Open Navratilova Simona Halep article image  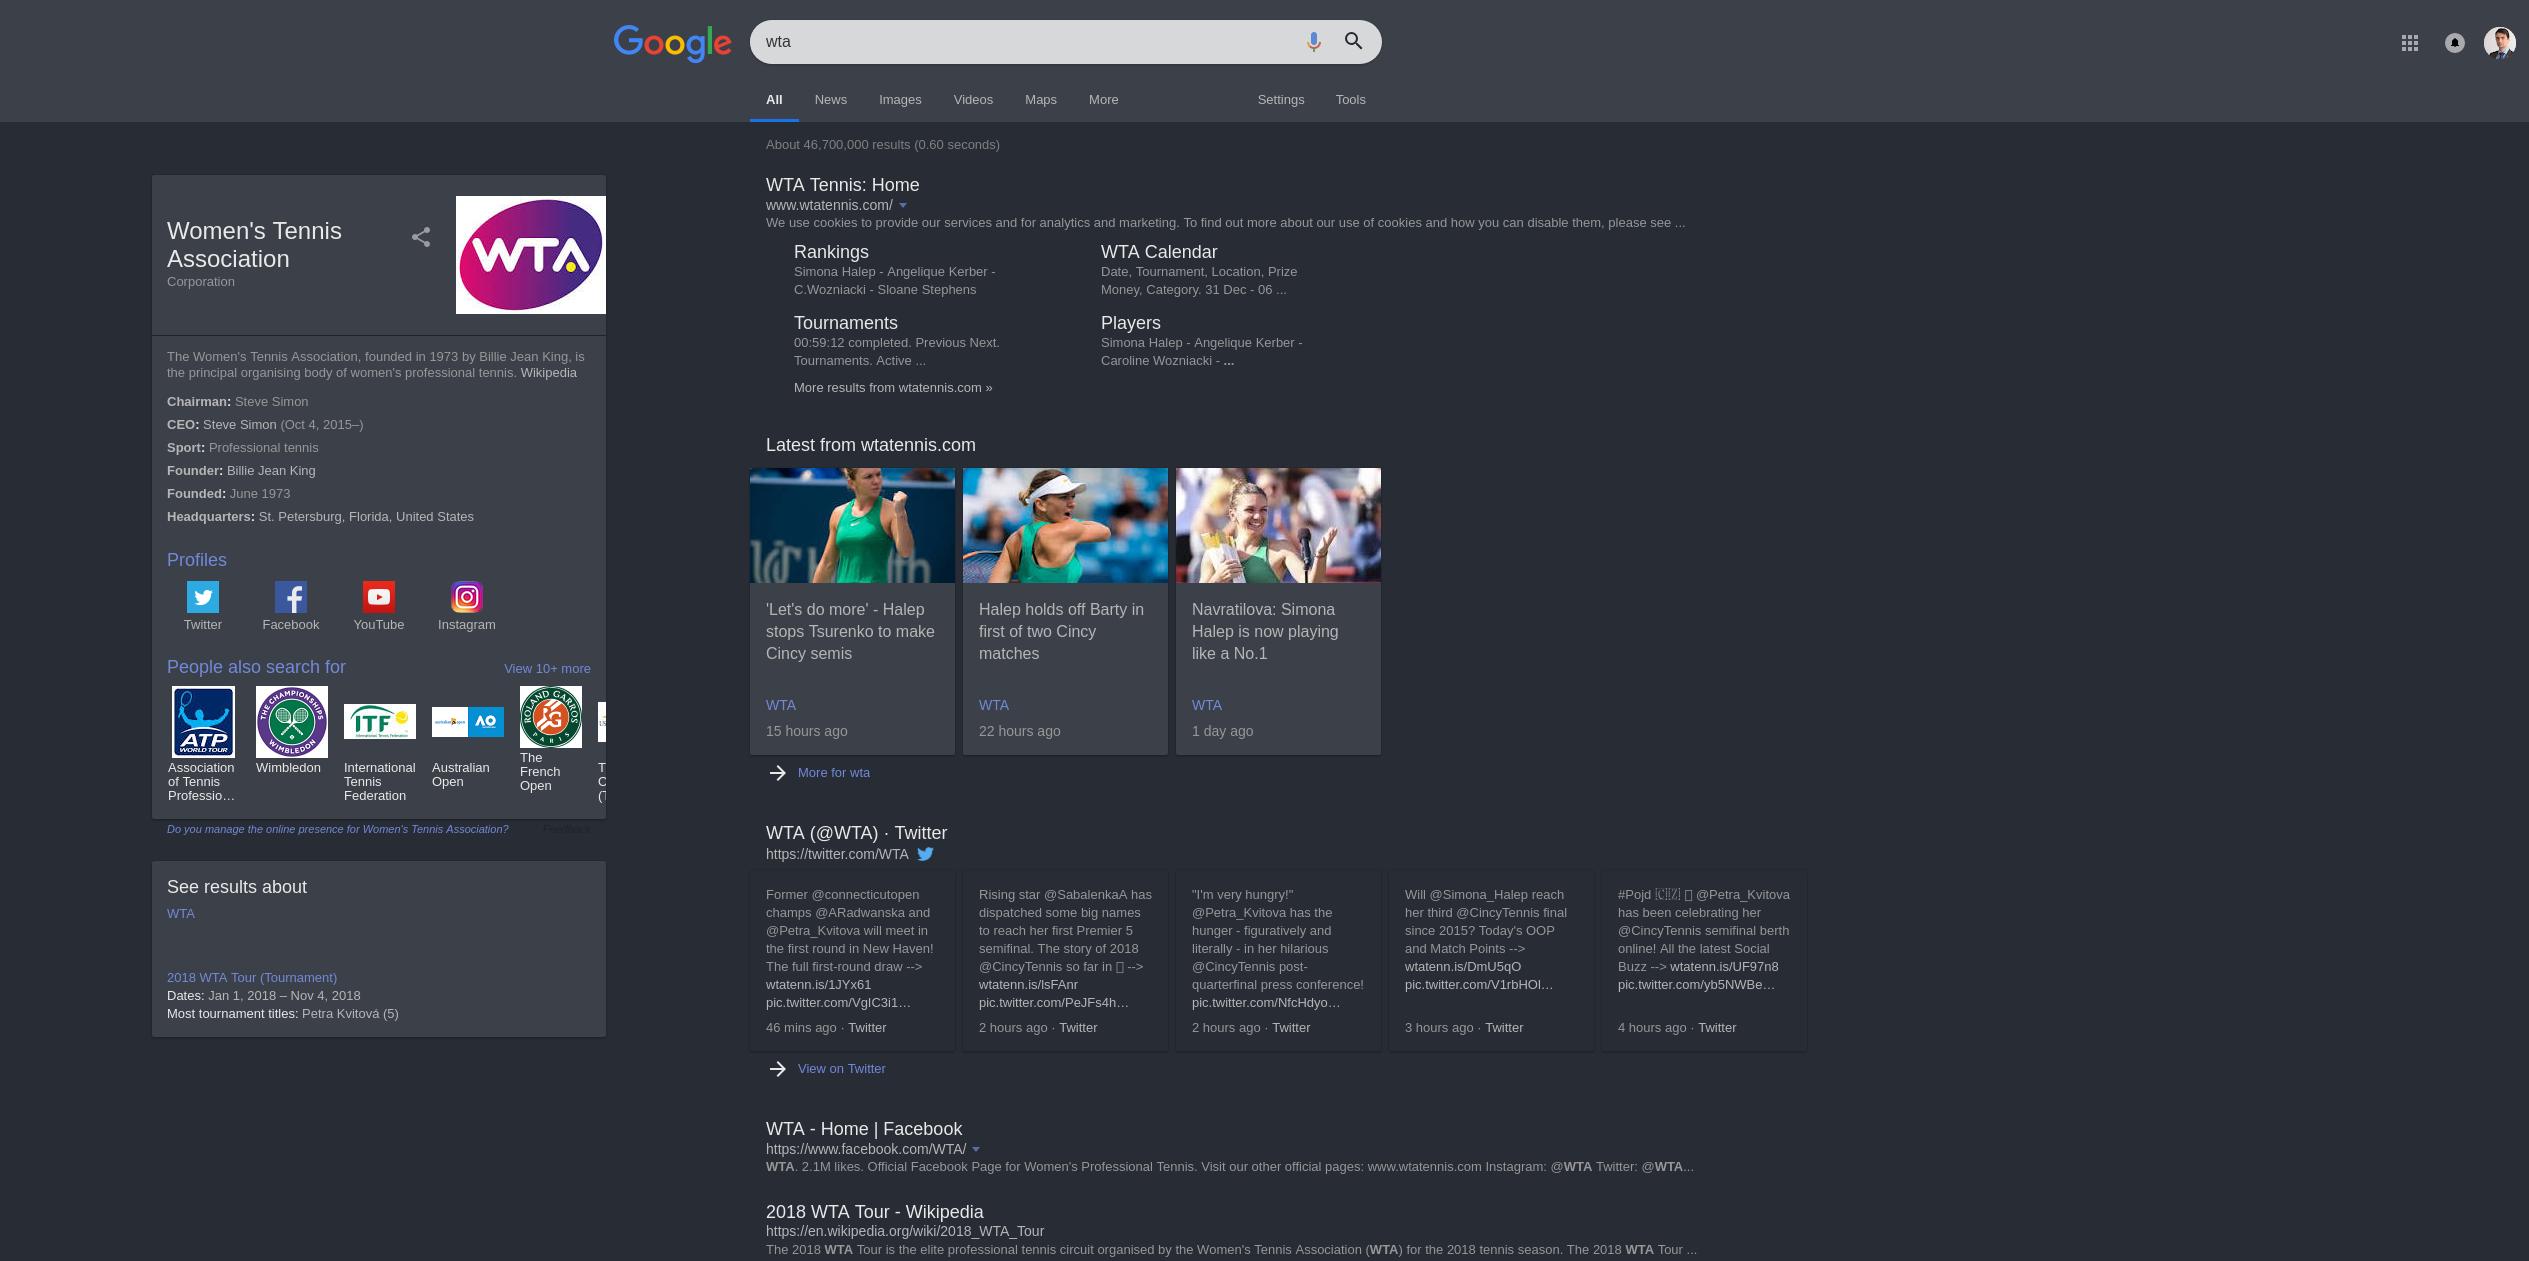click(1278, 525)
